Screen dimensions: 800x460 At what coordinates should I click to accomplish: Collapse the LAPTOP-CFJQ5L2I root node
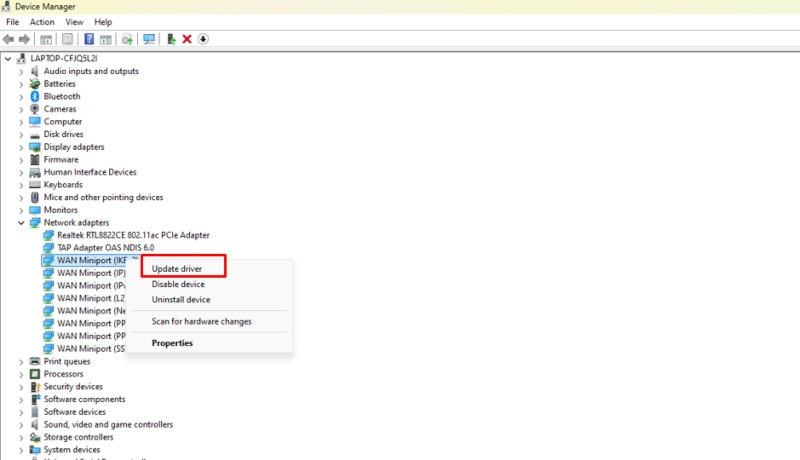[x=9, y=59]
